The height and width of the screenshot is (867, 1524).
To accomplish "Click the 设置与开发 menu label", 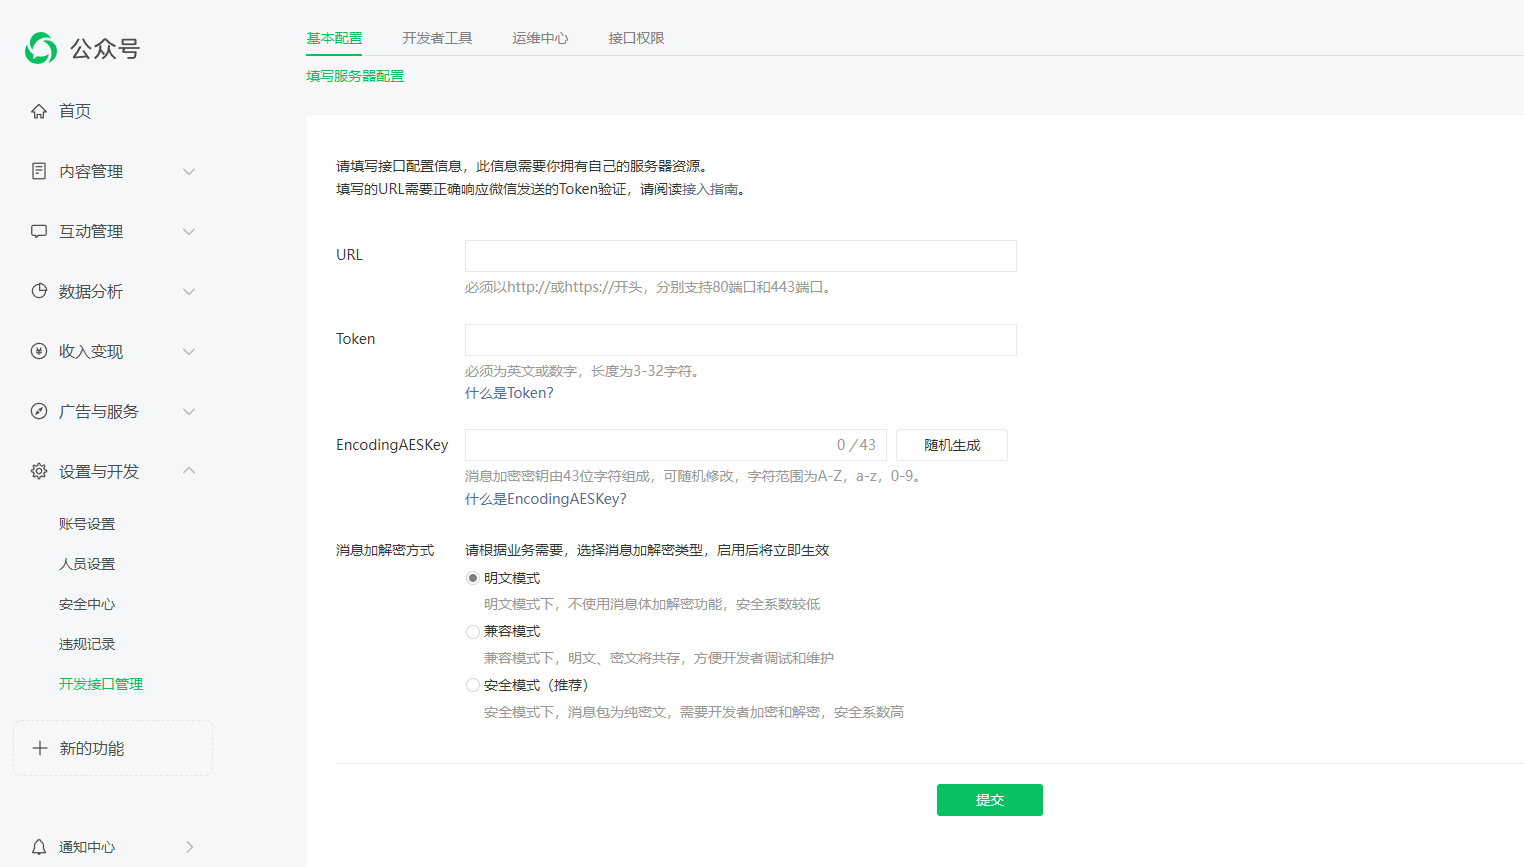I will pyautogui.click(x=99, y=472).
